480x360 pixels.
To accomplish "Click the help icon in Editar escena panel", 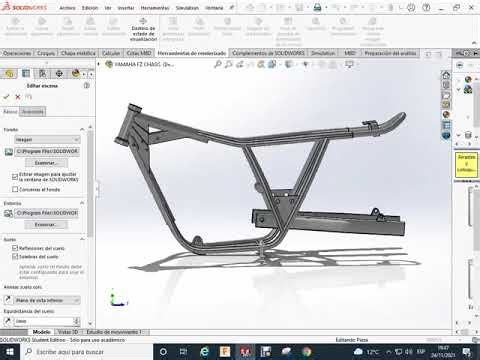I will pos(87,86).
